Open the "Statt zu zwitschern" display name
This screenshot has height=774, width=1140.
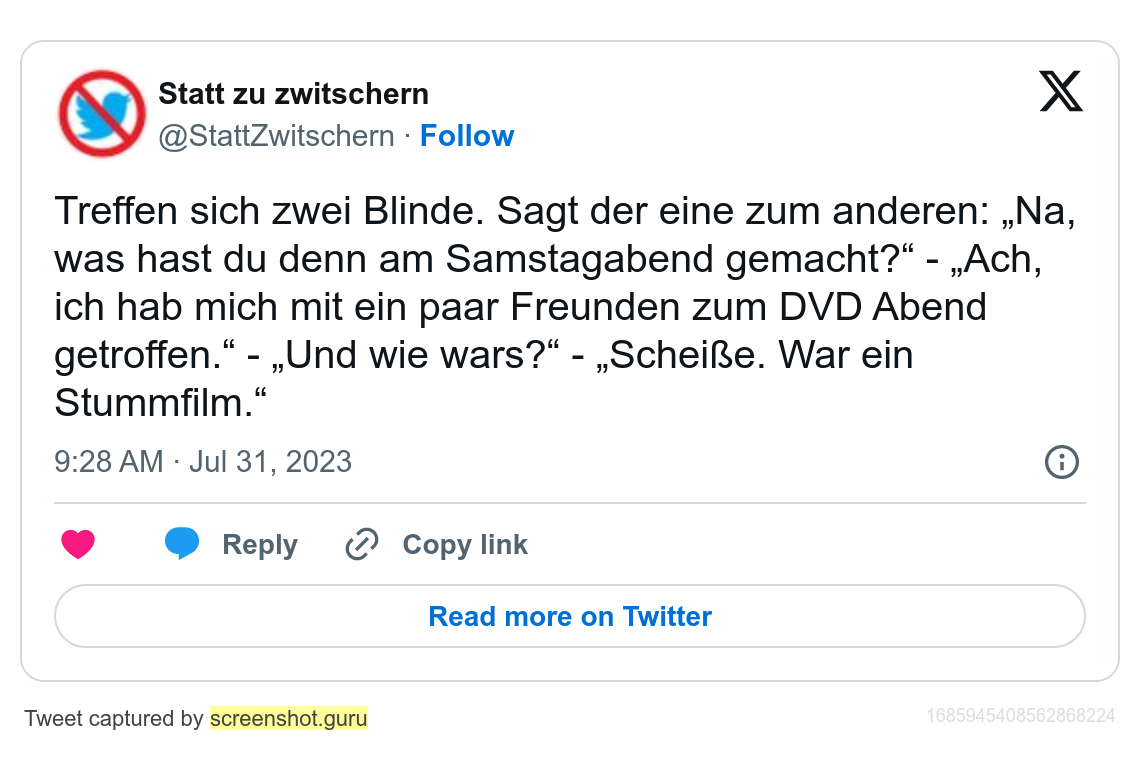[x=294, y=94]
